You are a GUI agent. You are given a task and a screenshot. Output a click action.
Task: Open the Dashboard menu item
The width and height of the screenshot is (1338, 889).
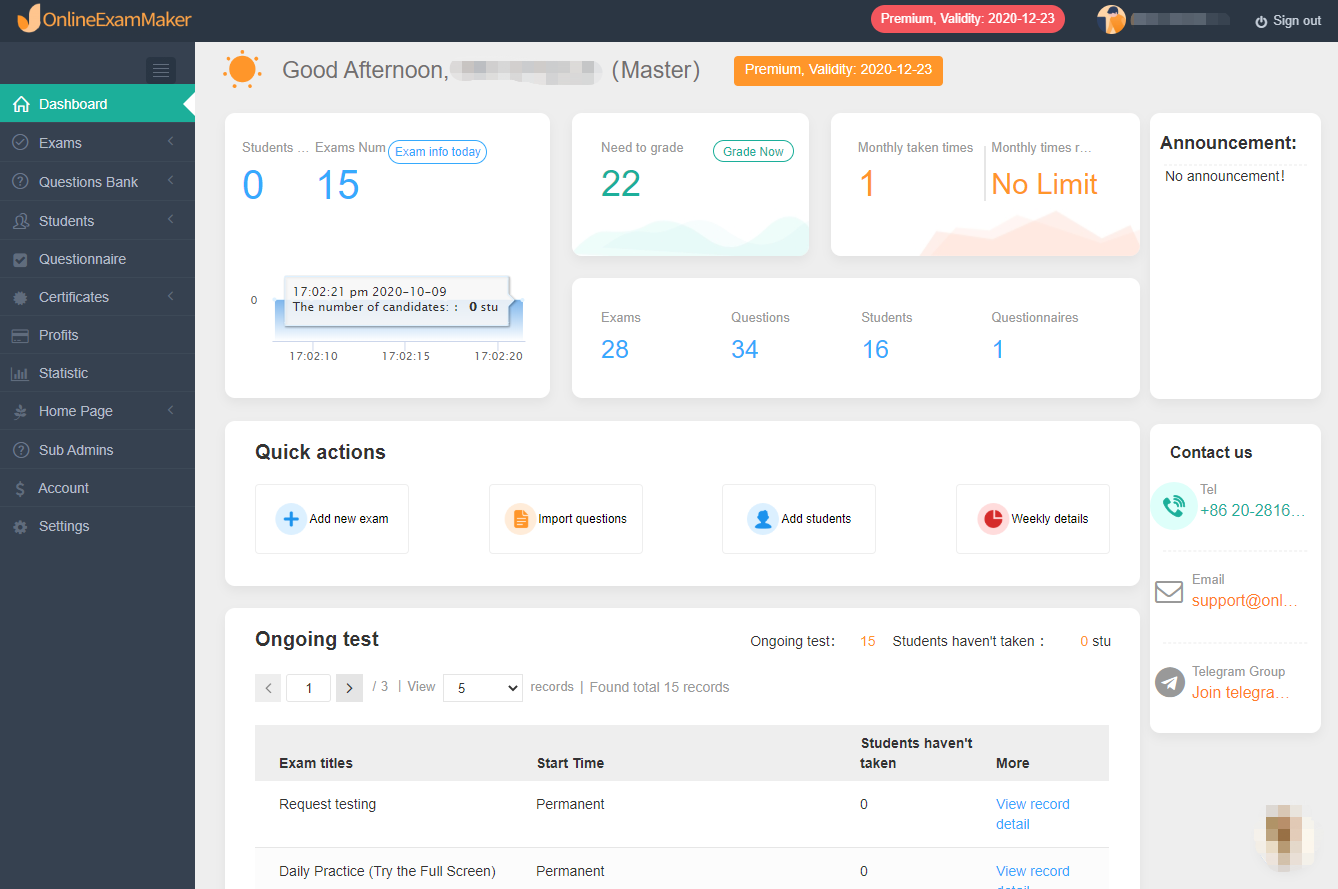[97, 104]
